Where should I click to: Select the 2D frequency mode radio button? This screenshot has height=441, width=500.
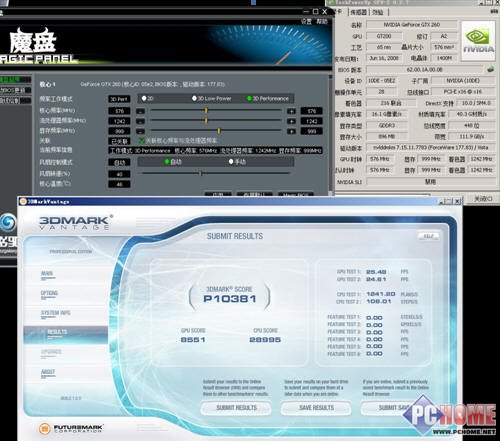[x=144, y=98]
